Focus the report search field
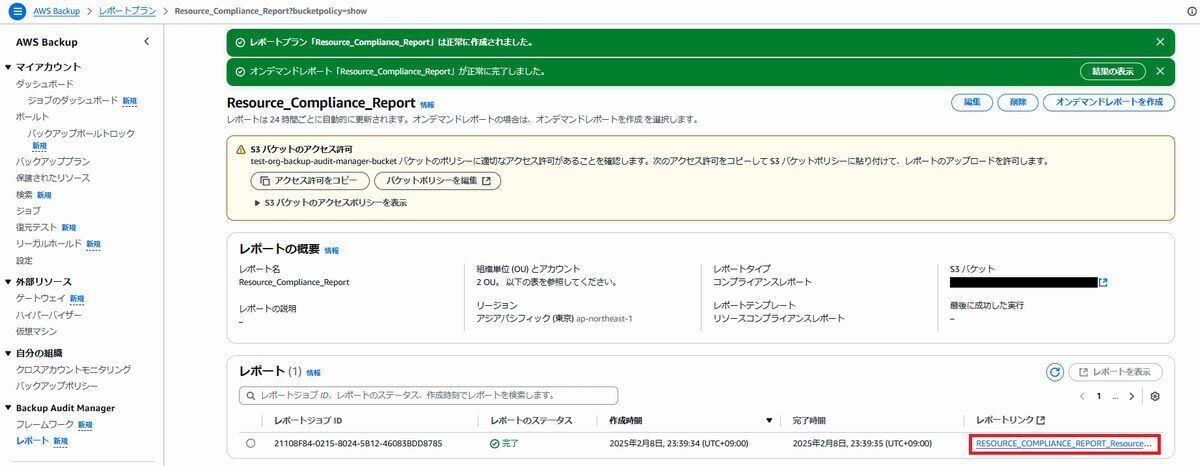This screenshot has width=1200, height=466. click(x=428, y=396)
